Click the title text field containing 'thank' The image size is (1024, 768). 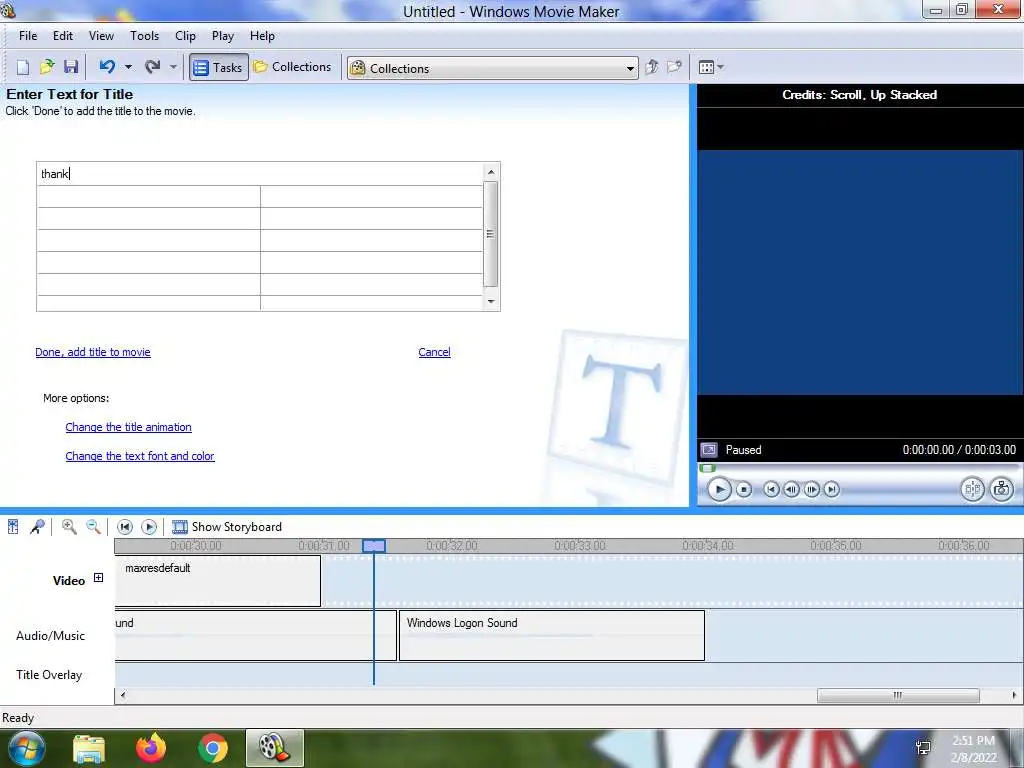click(x=260, y=174)
